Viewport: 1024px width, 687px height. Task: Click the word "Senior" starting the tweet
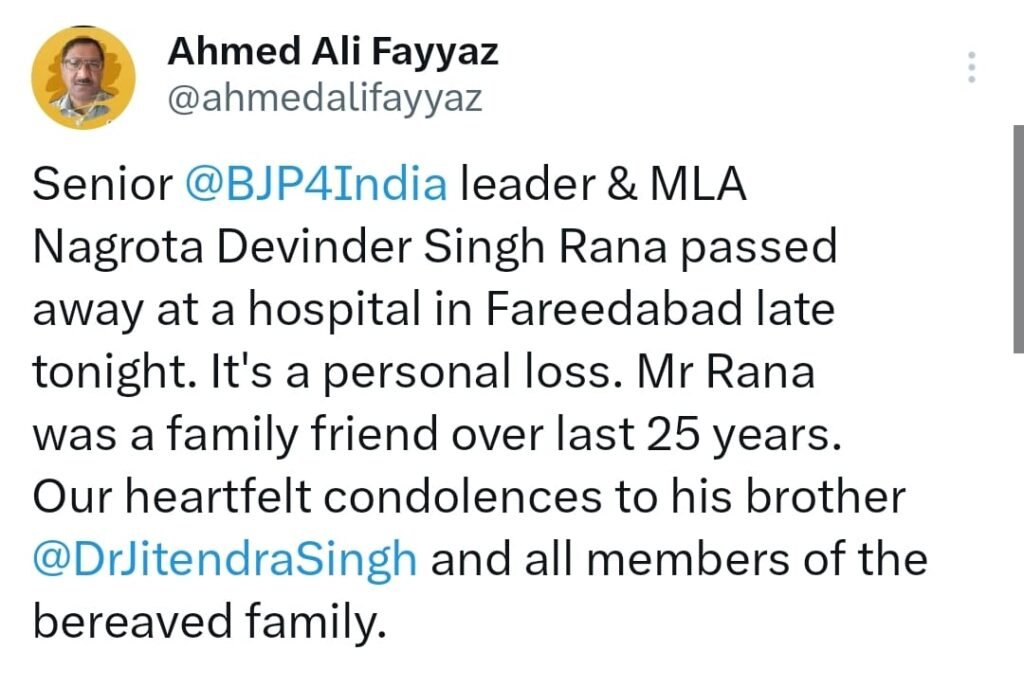tap(103, 187)
